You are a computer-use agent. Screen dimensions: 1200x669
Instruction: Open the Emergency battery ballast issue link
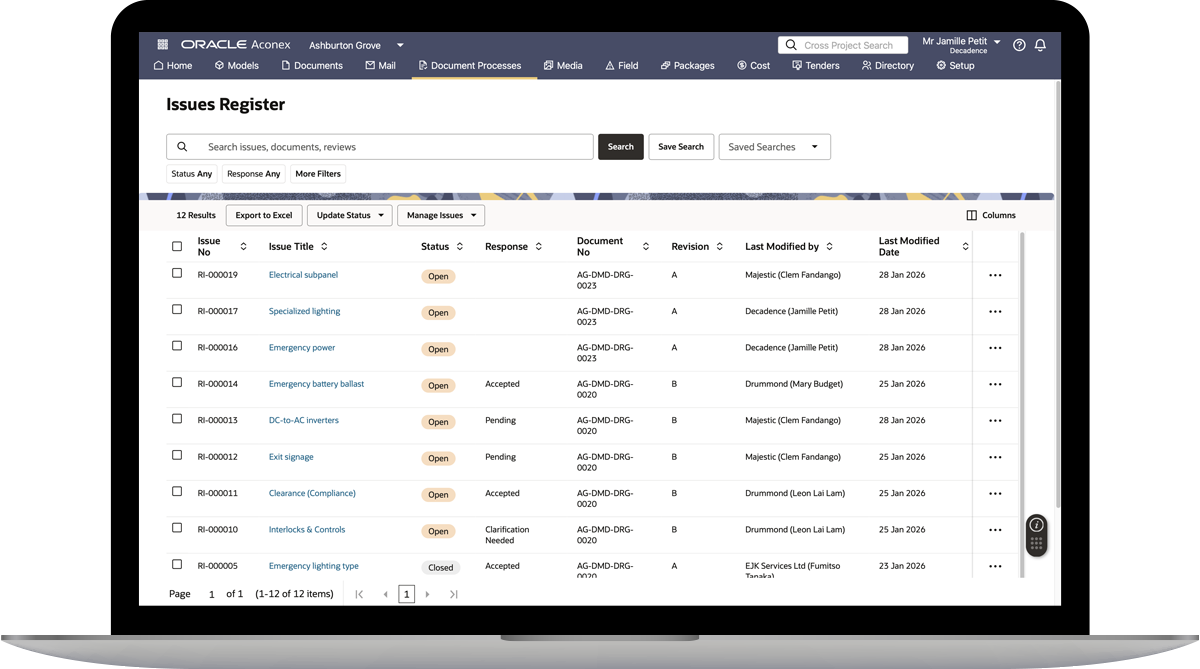click(x=316, y=384)
